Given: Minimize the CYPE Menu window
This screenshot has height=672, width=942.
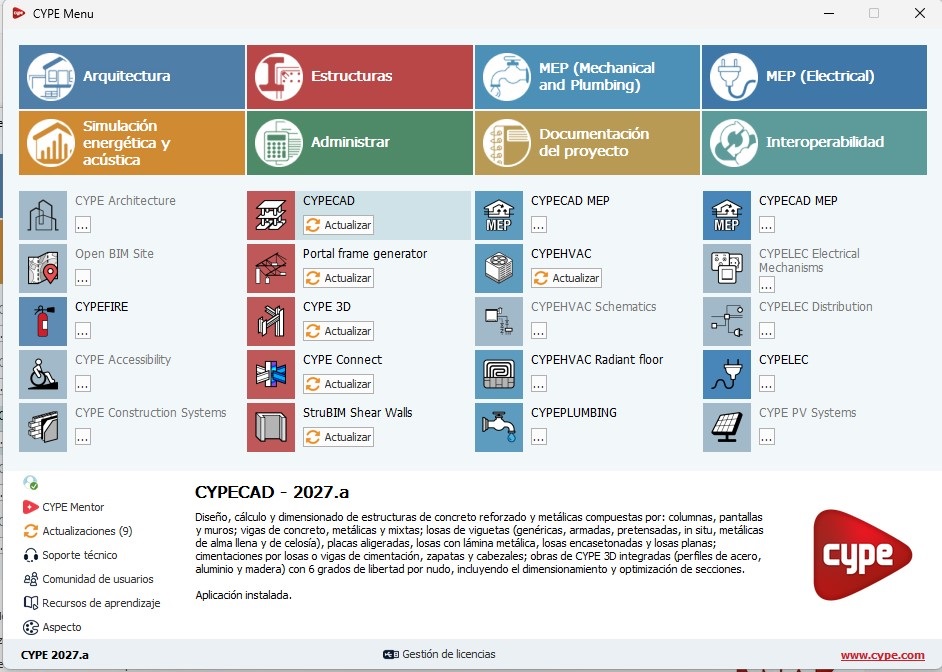Looking at the screenshot, I should [829, 13].
